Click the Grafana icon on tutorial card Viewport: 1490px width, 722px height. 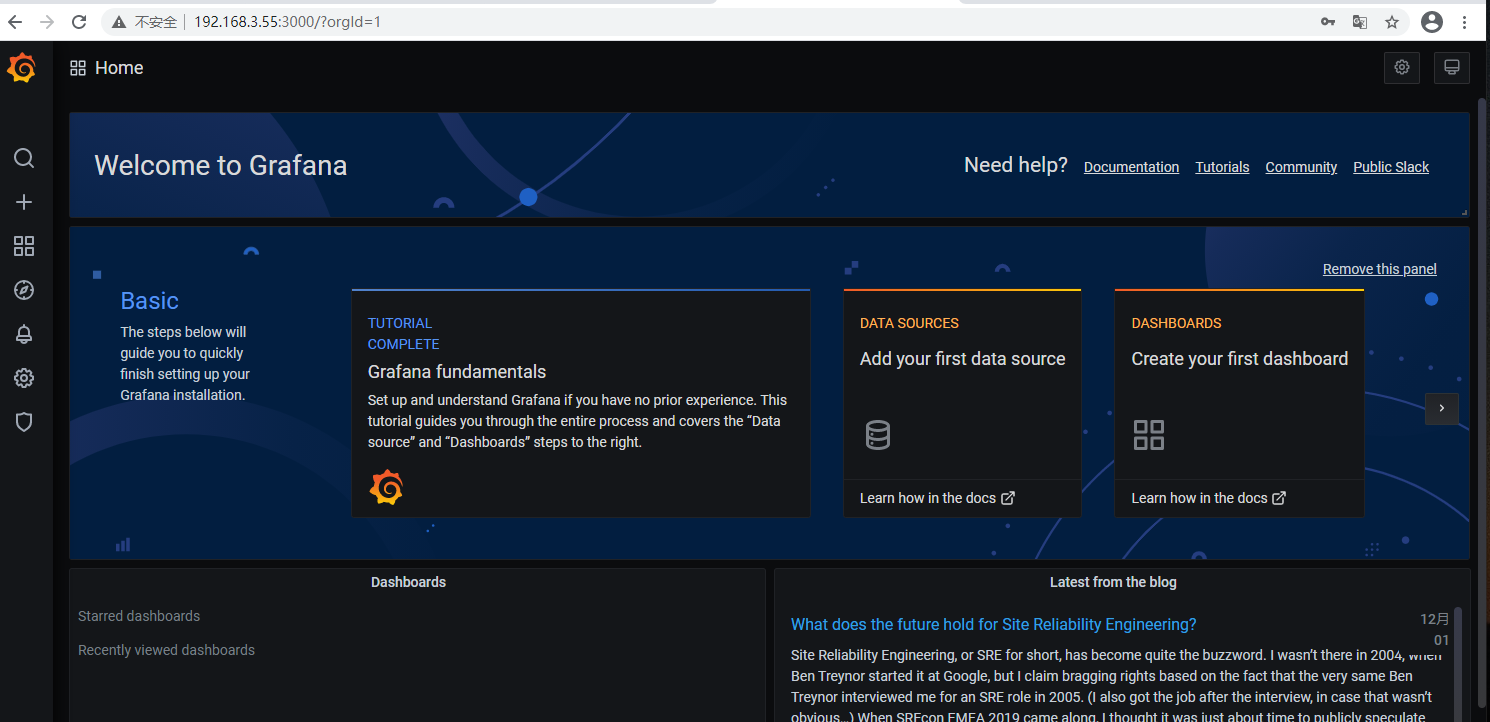point(386,487)
